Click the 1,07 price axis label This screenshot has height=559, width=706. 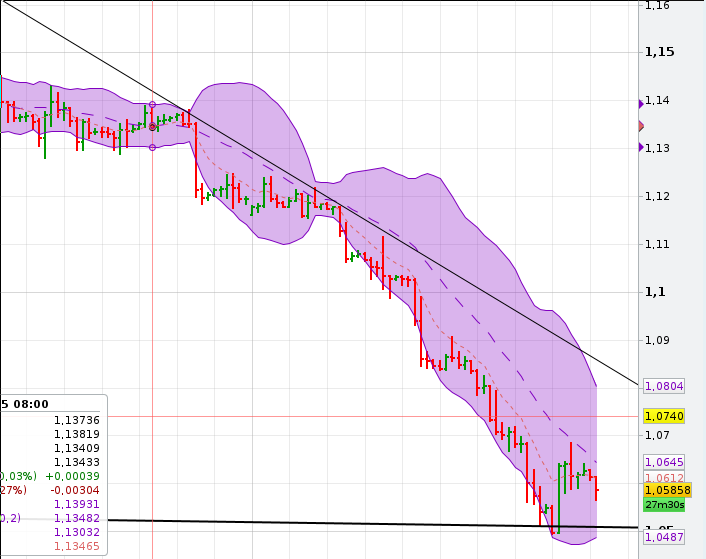click(657, 435)
